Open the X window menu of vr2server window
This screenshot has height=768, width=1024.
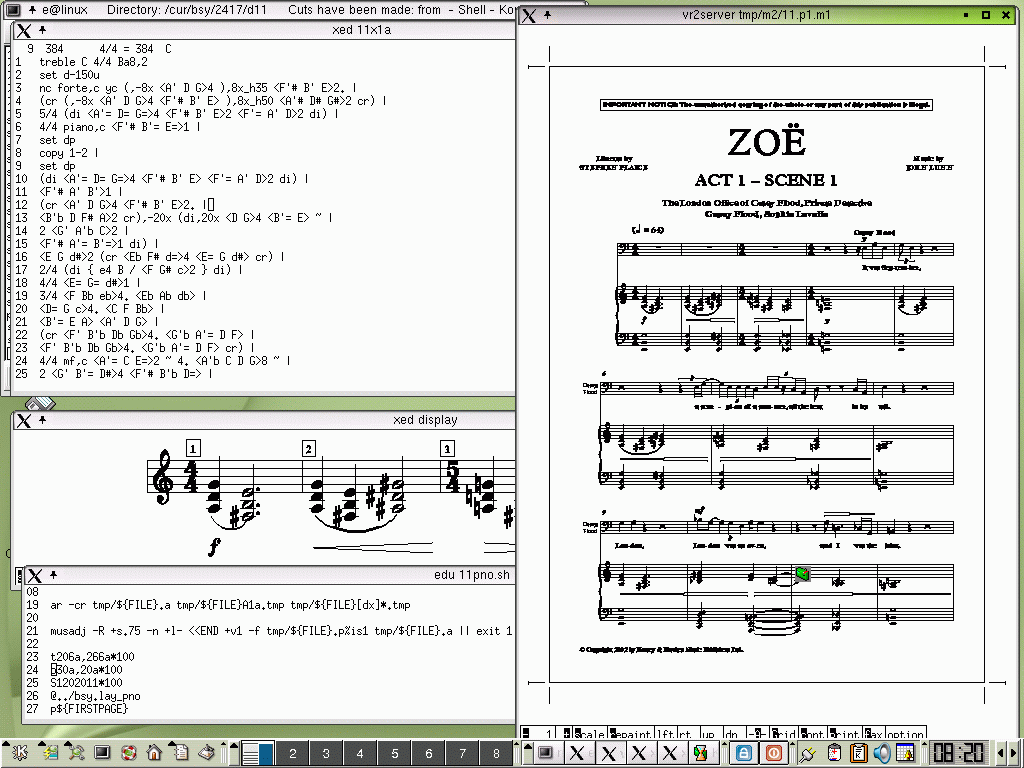(x=528, y=16)
